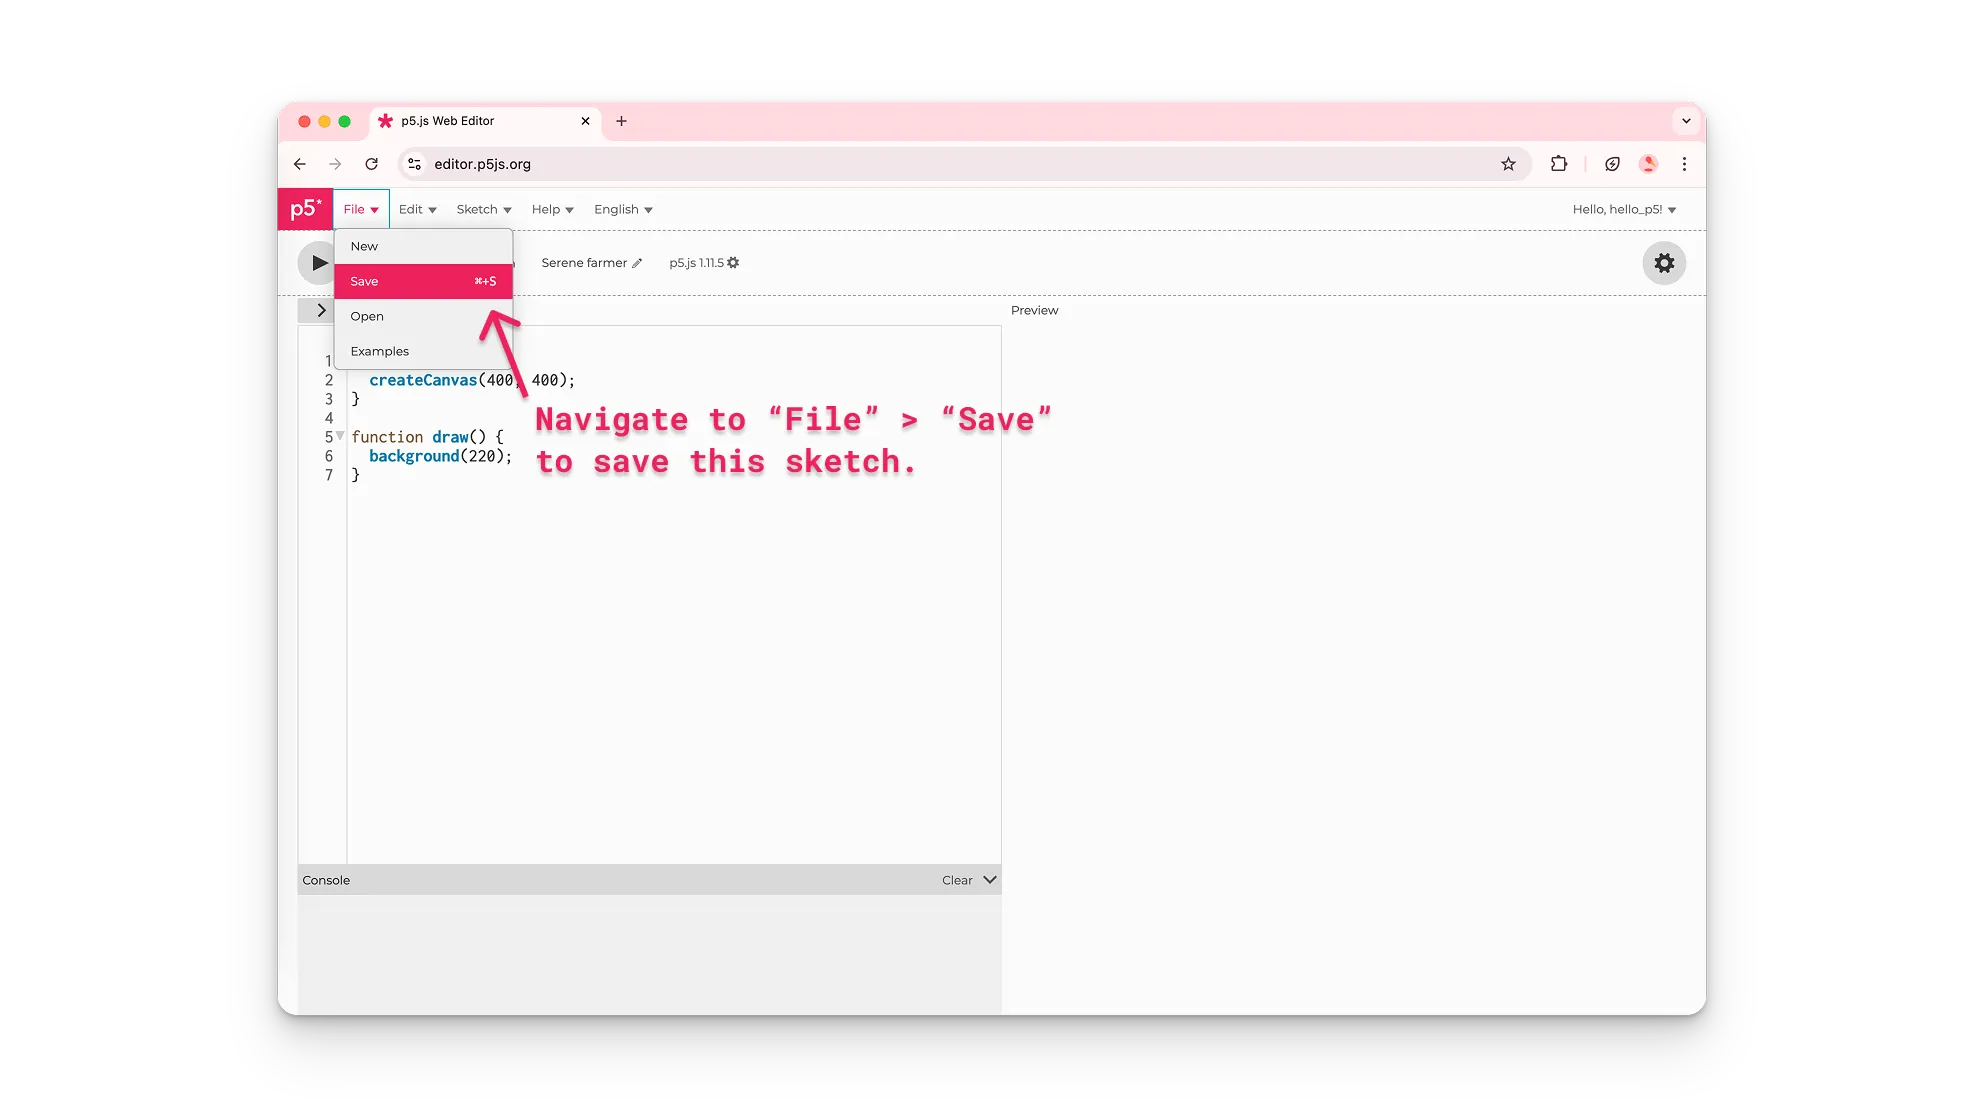This screenshot has height=1116, width=1984.
Task: Click the gear beside p5.js 1.11.5
Action: pos(734,262)
